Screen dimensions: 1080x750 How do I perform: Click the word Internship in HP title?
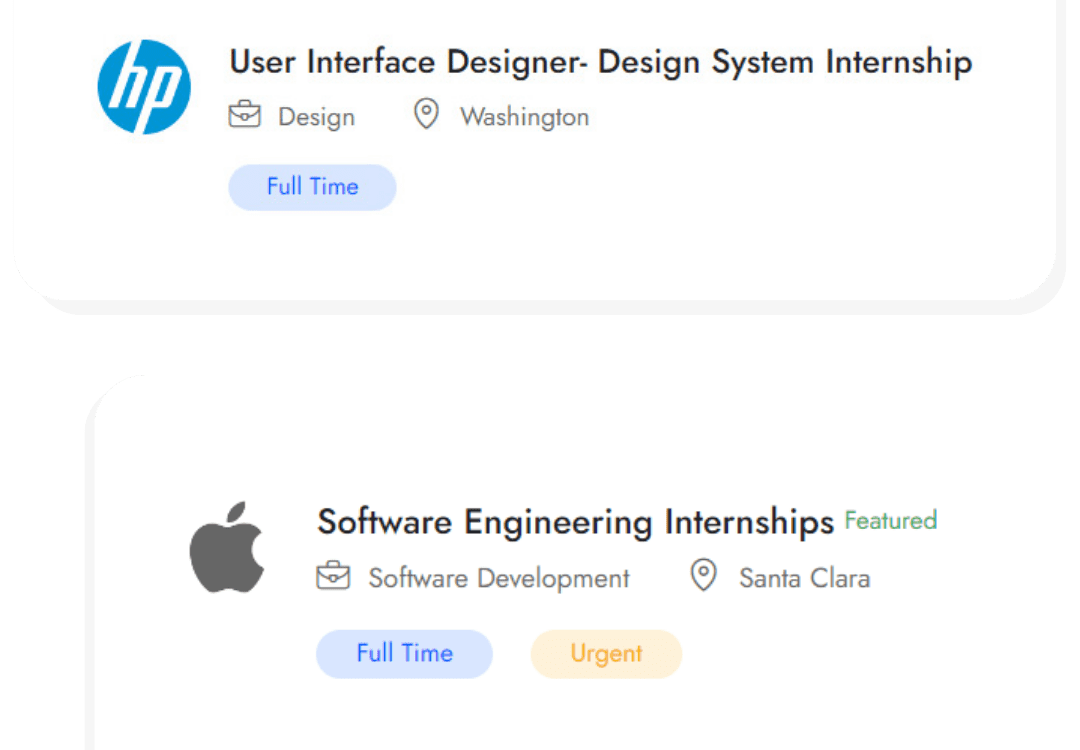[899, 62]
